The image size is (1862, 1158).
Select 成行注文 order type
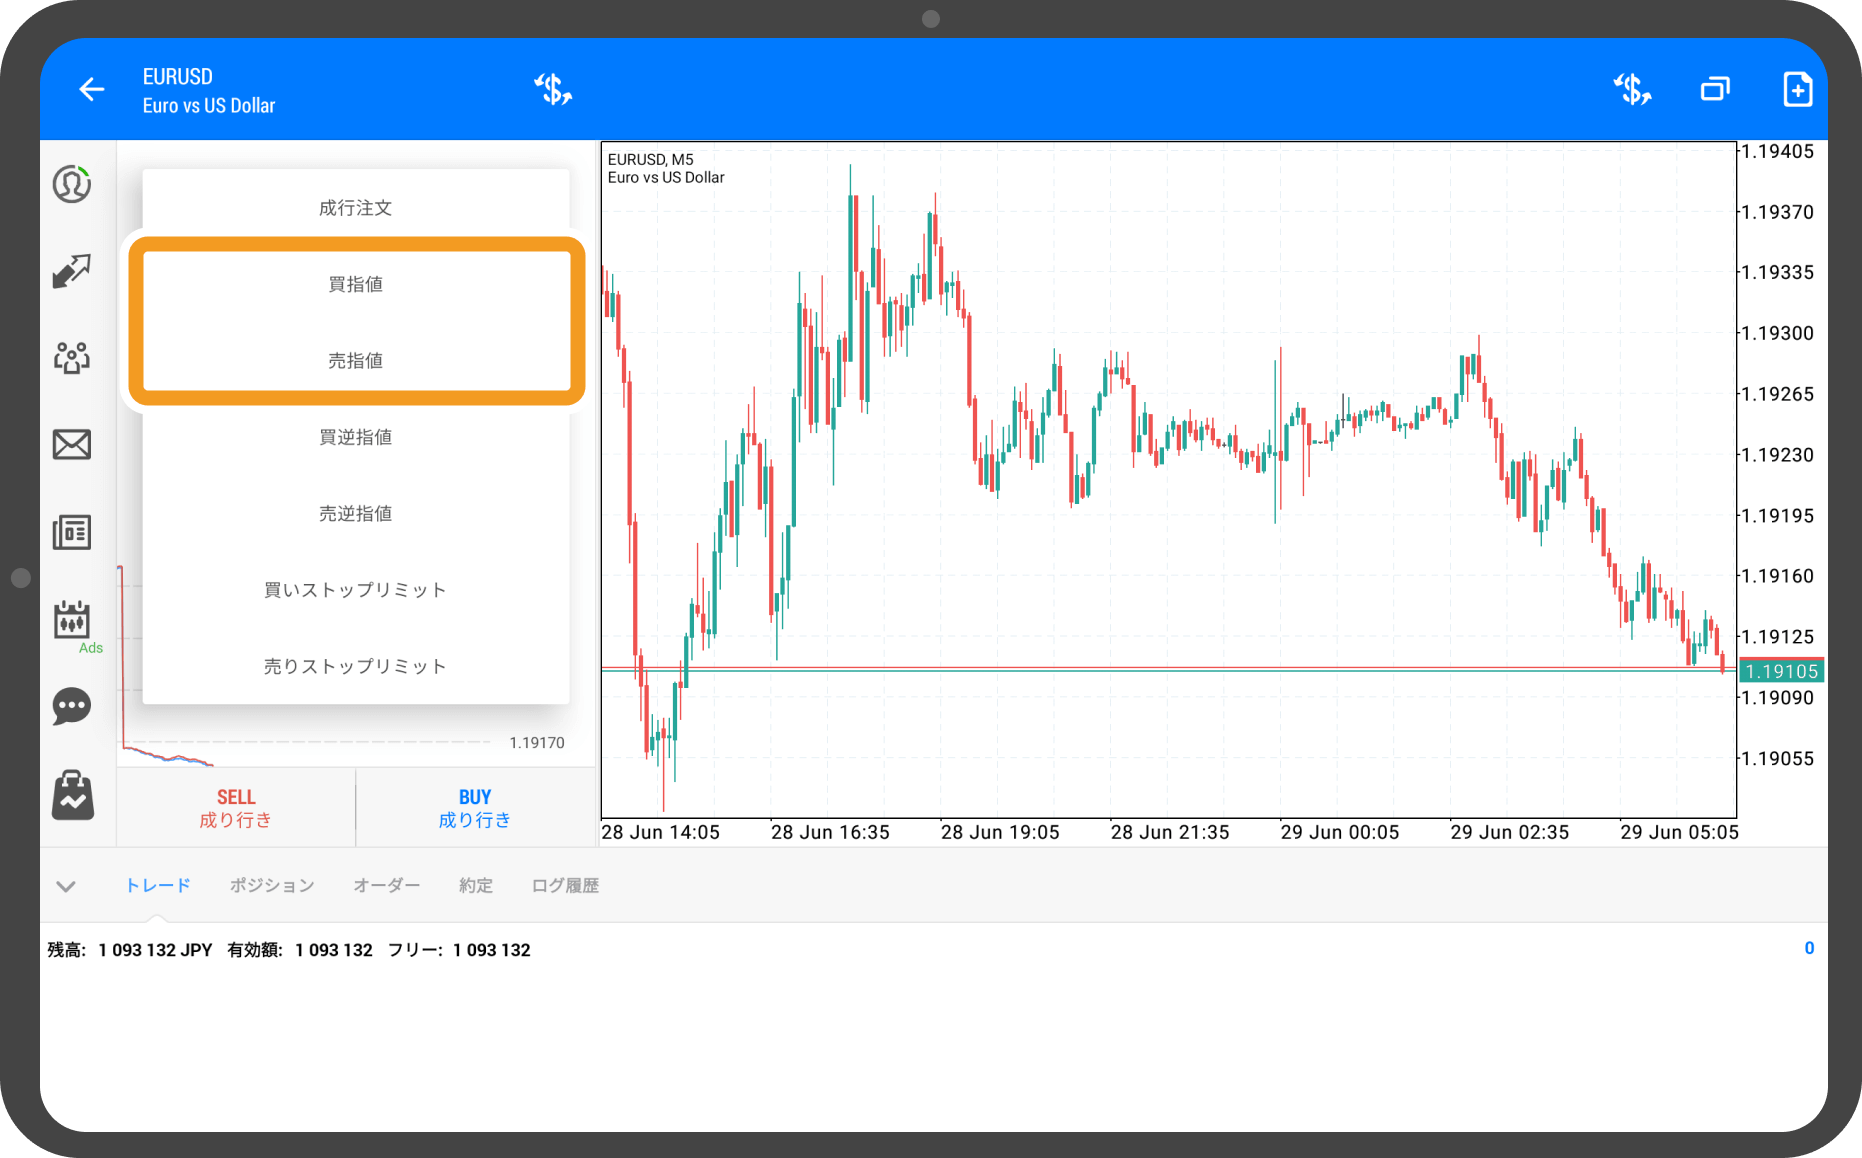(x=356, y=208)
